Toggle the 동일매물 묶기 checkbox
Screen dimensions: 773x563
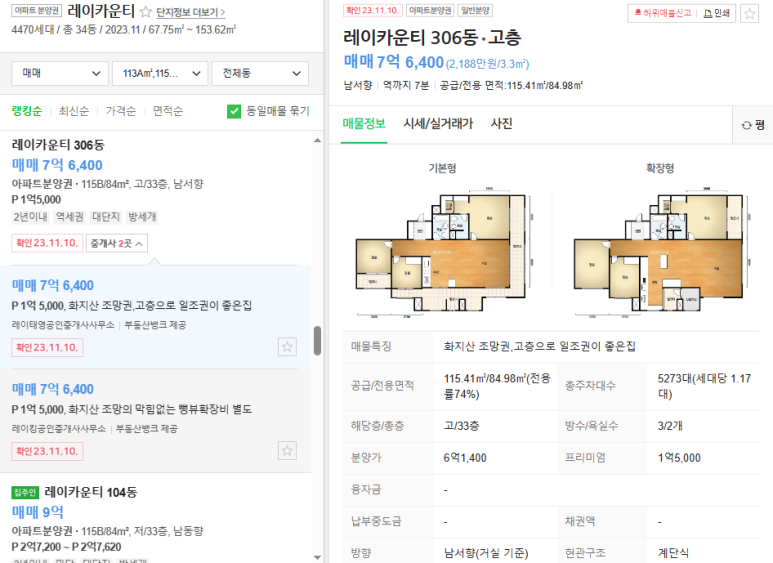[x=234, y=111]
